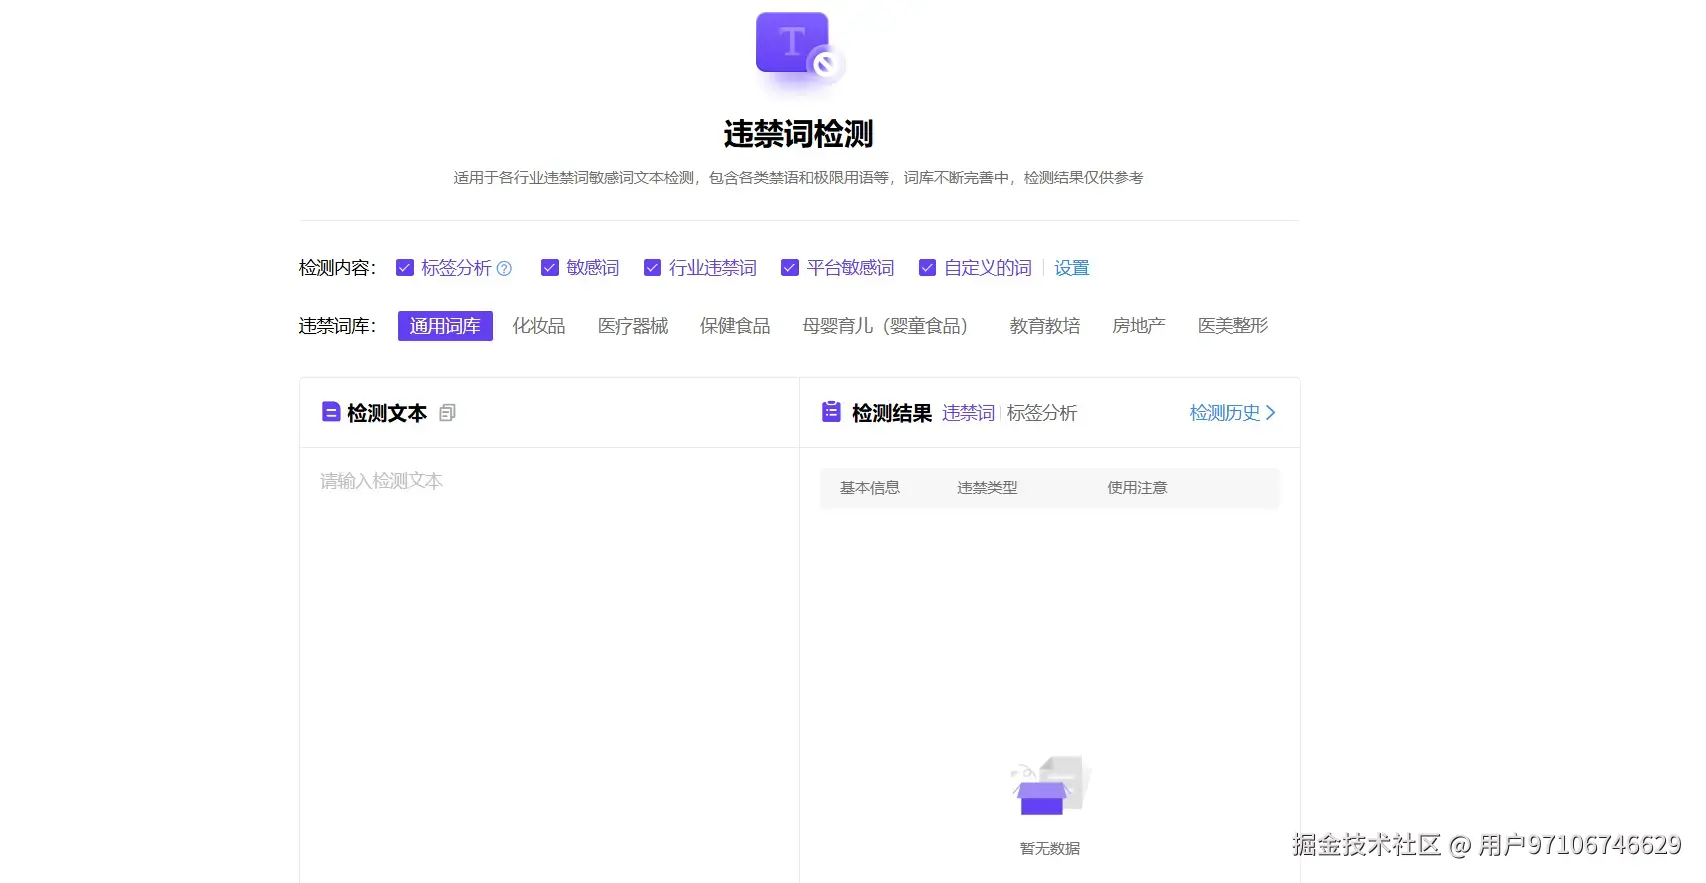Open the 设置 link
1706x883 pixels.
point(1072,268)
